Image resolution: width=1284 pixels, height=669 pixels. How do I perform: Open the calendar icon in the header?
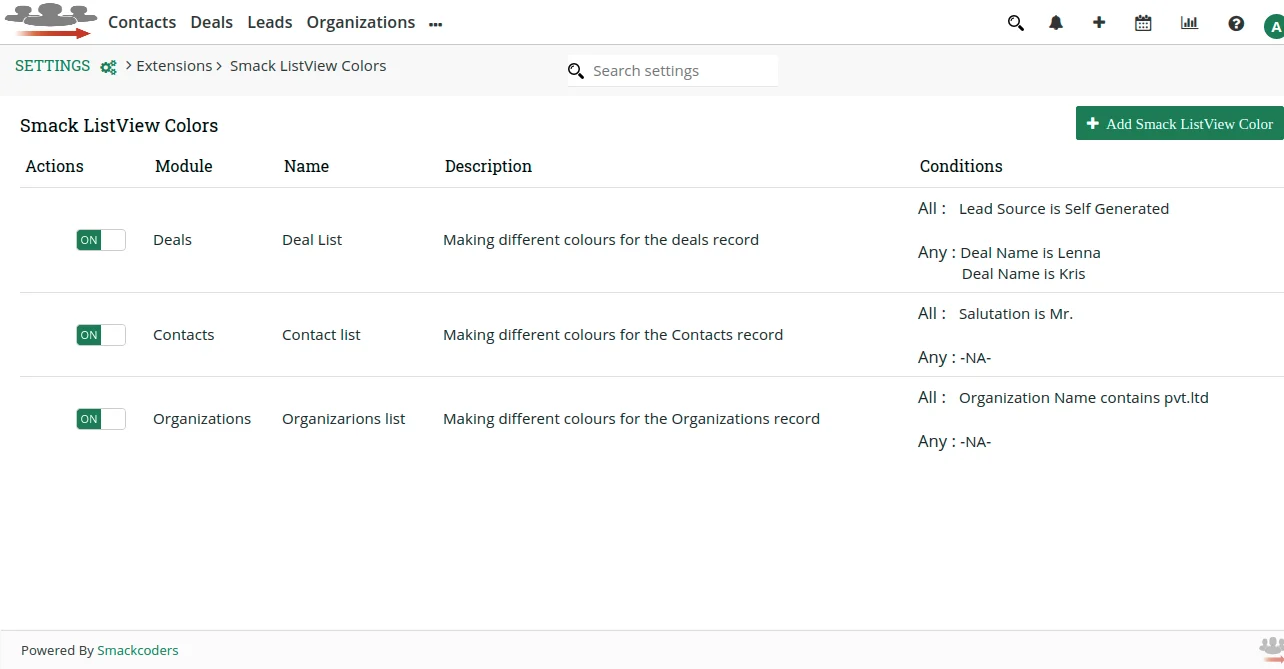[1143, 22]
